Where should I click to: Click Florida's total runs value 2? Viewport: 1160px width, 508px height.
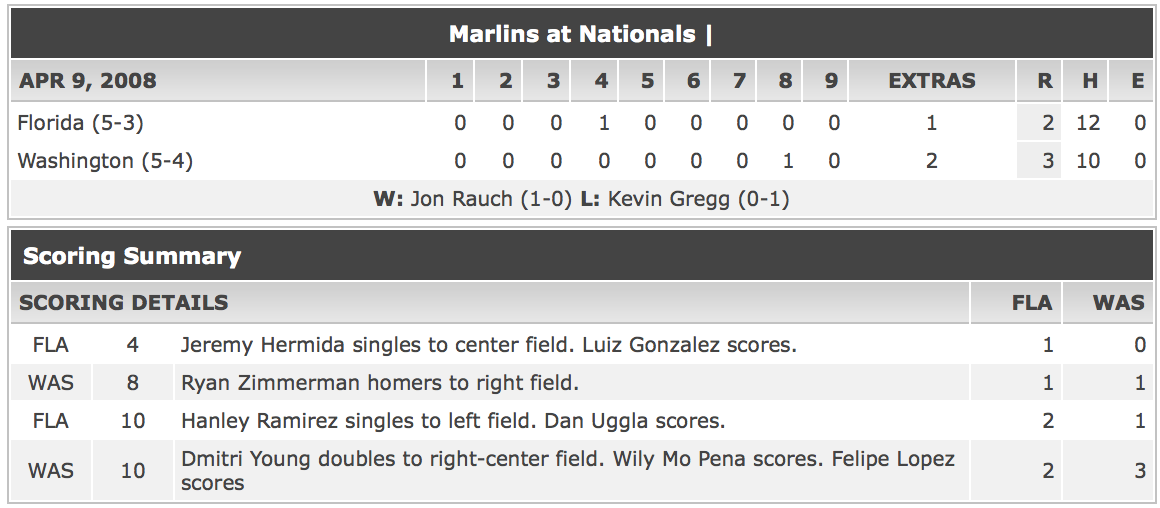pos(1047,122)
